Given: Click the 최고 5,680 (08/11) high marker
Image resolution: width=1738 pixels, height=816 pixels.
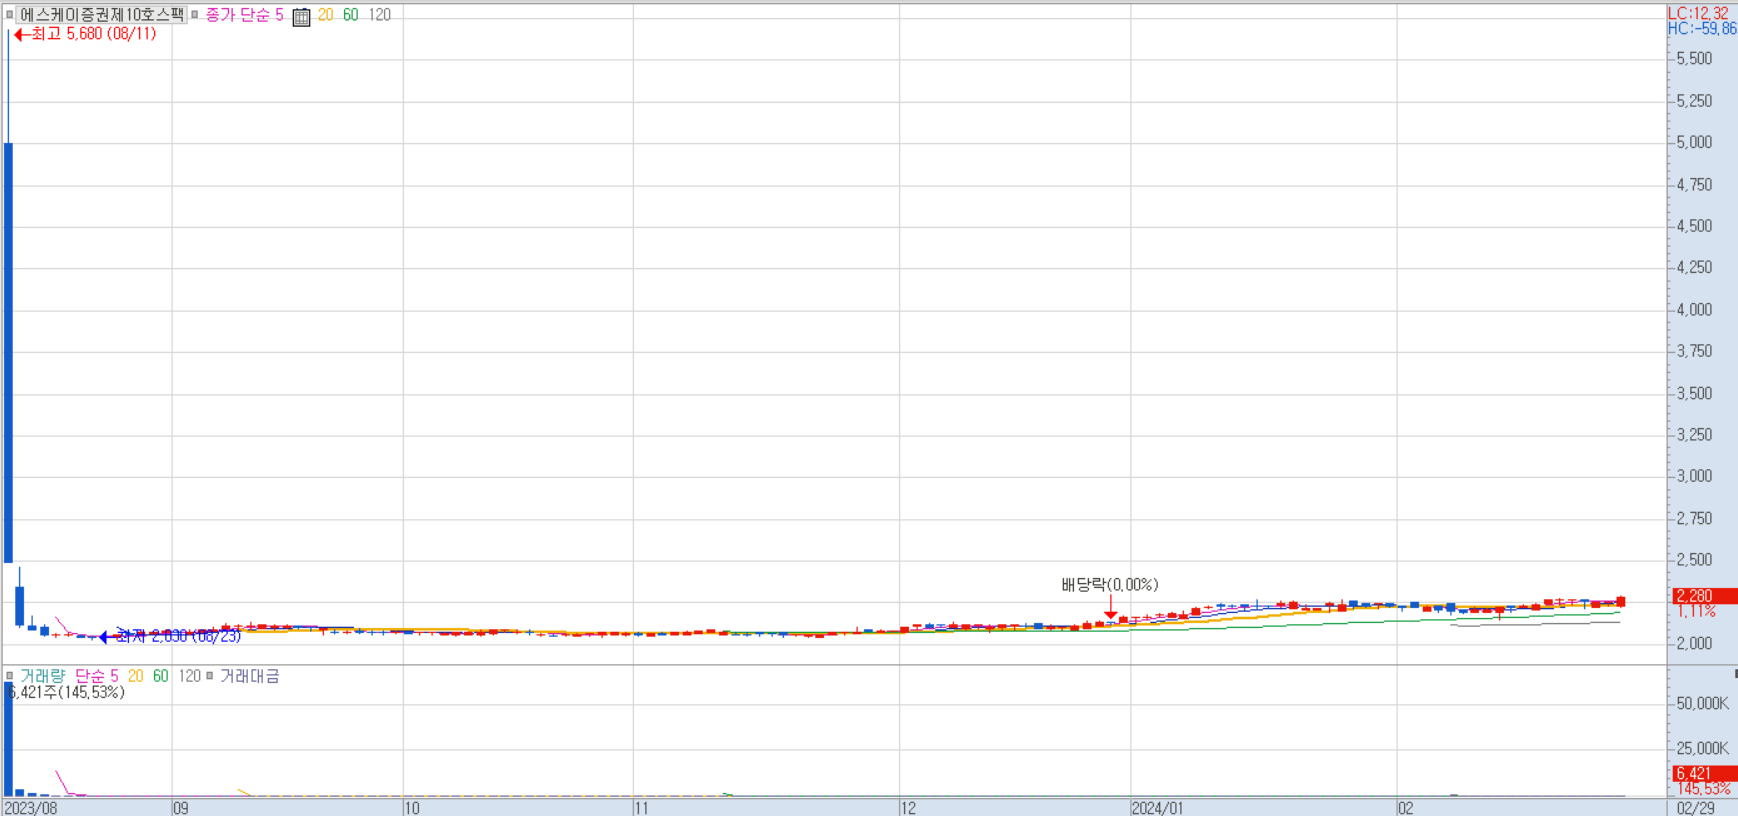Looking at the screenshot, I should click(86, 34).
